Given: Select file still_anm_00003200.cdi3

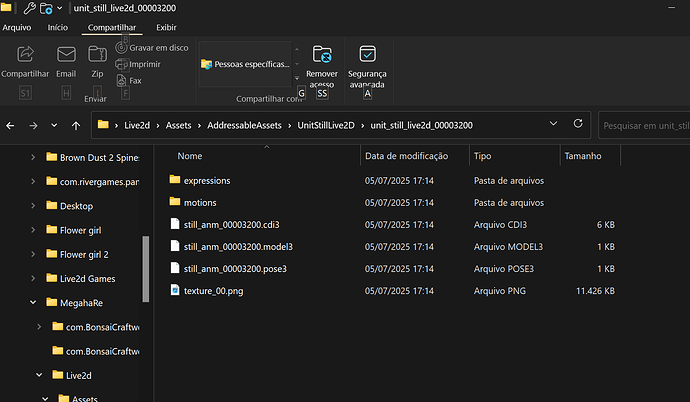Looking at the screenshot, I should coord(231,225).
